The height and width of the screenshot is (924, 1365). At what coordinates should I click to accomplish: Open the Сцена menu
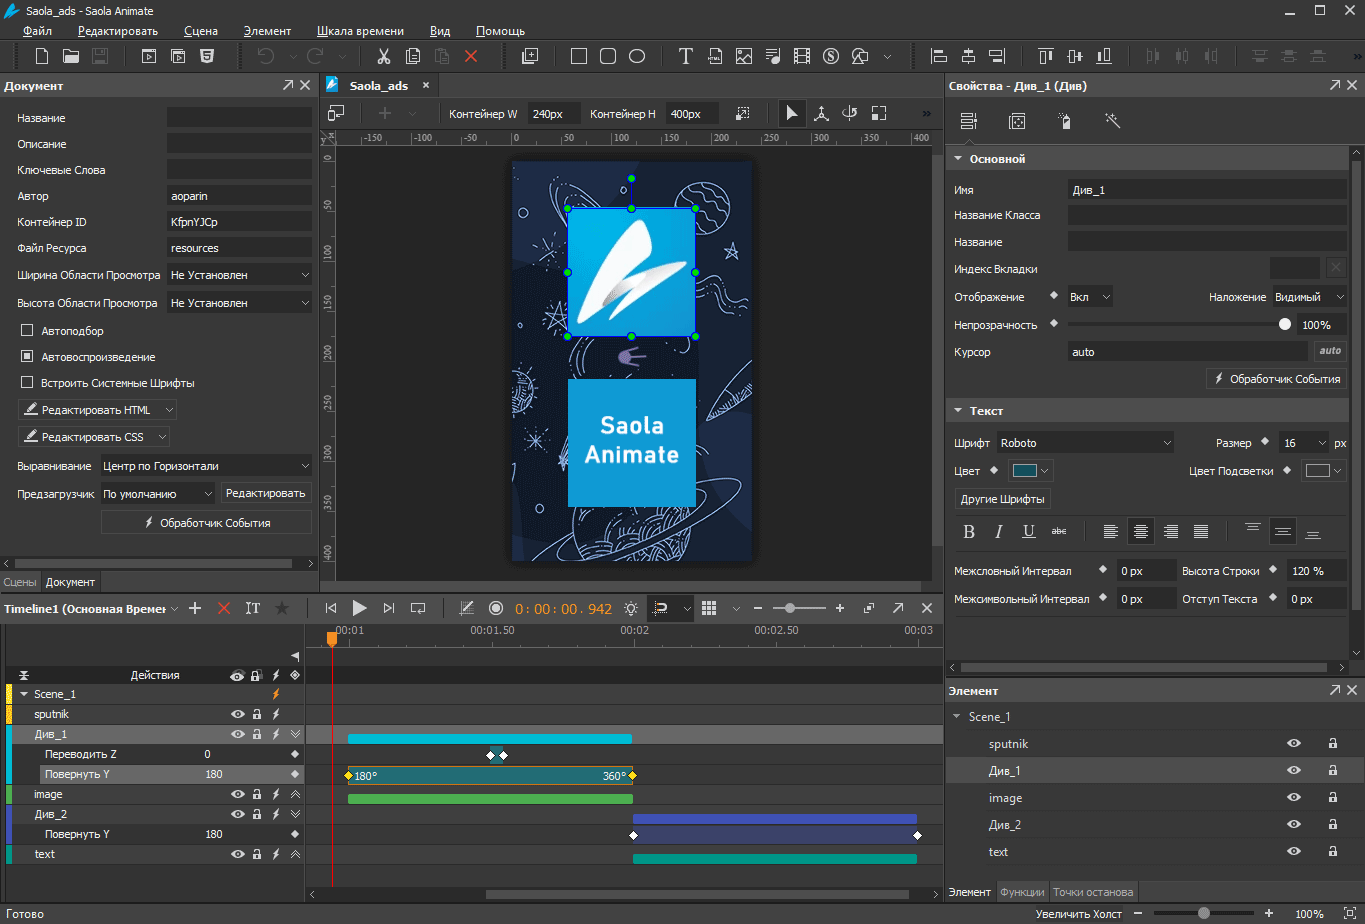tap(201, 30)
